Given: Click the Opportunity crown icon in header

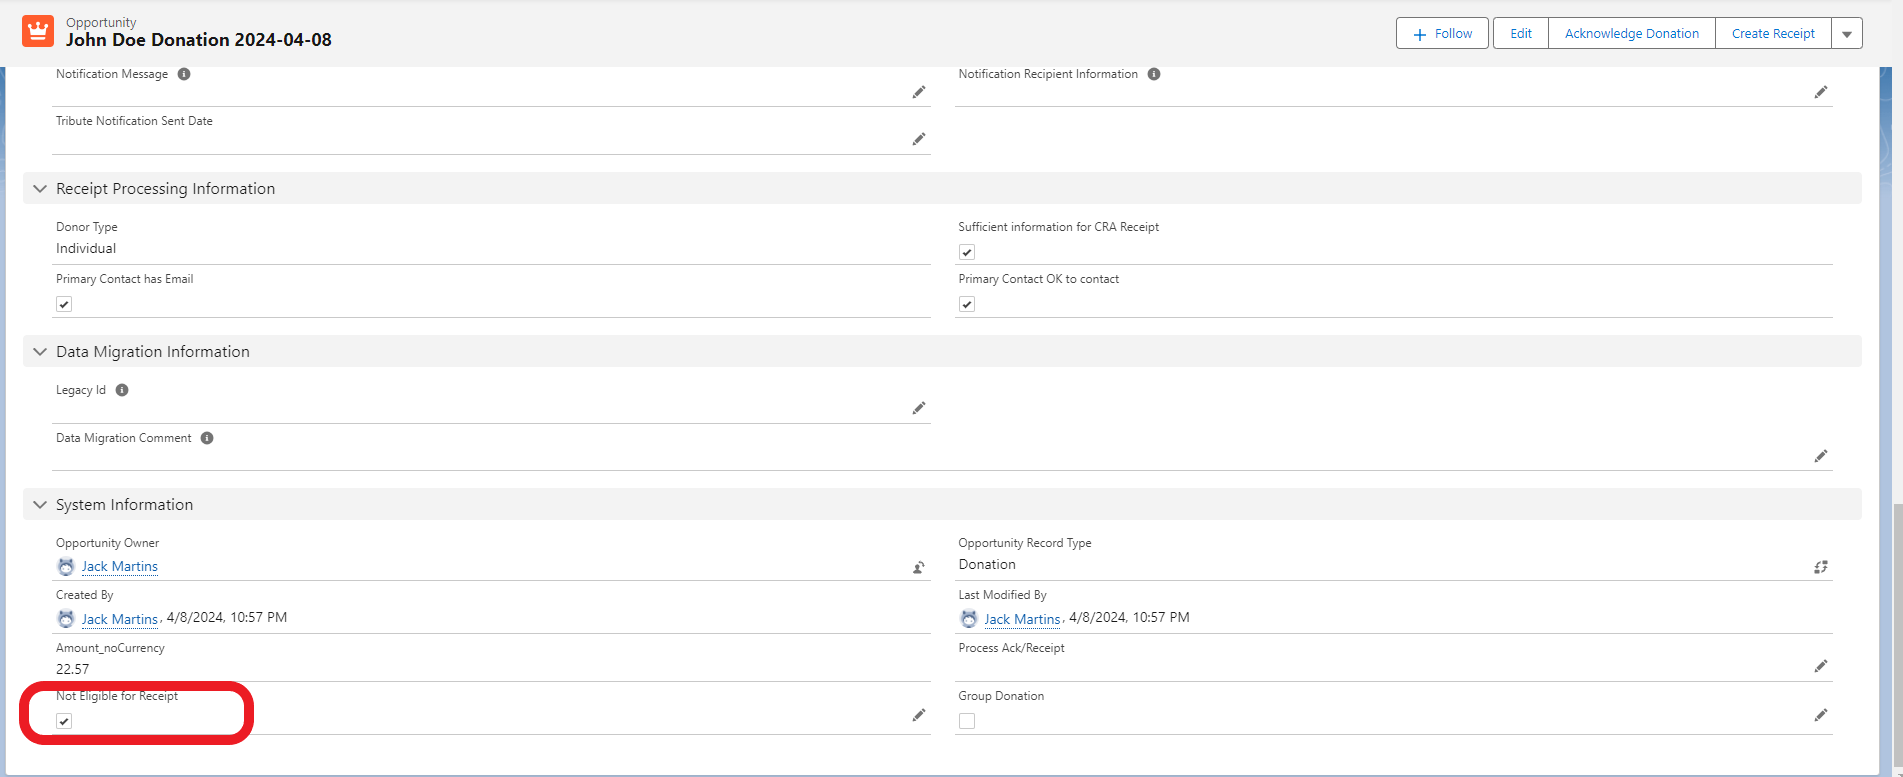Looking at the screenshot, I should point(38,31).
